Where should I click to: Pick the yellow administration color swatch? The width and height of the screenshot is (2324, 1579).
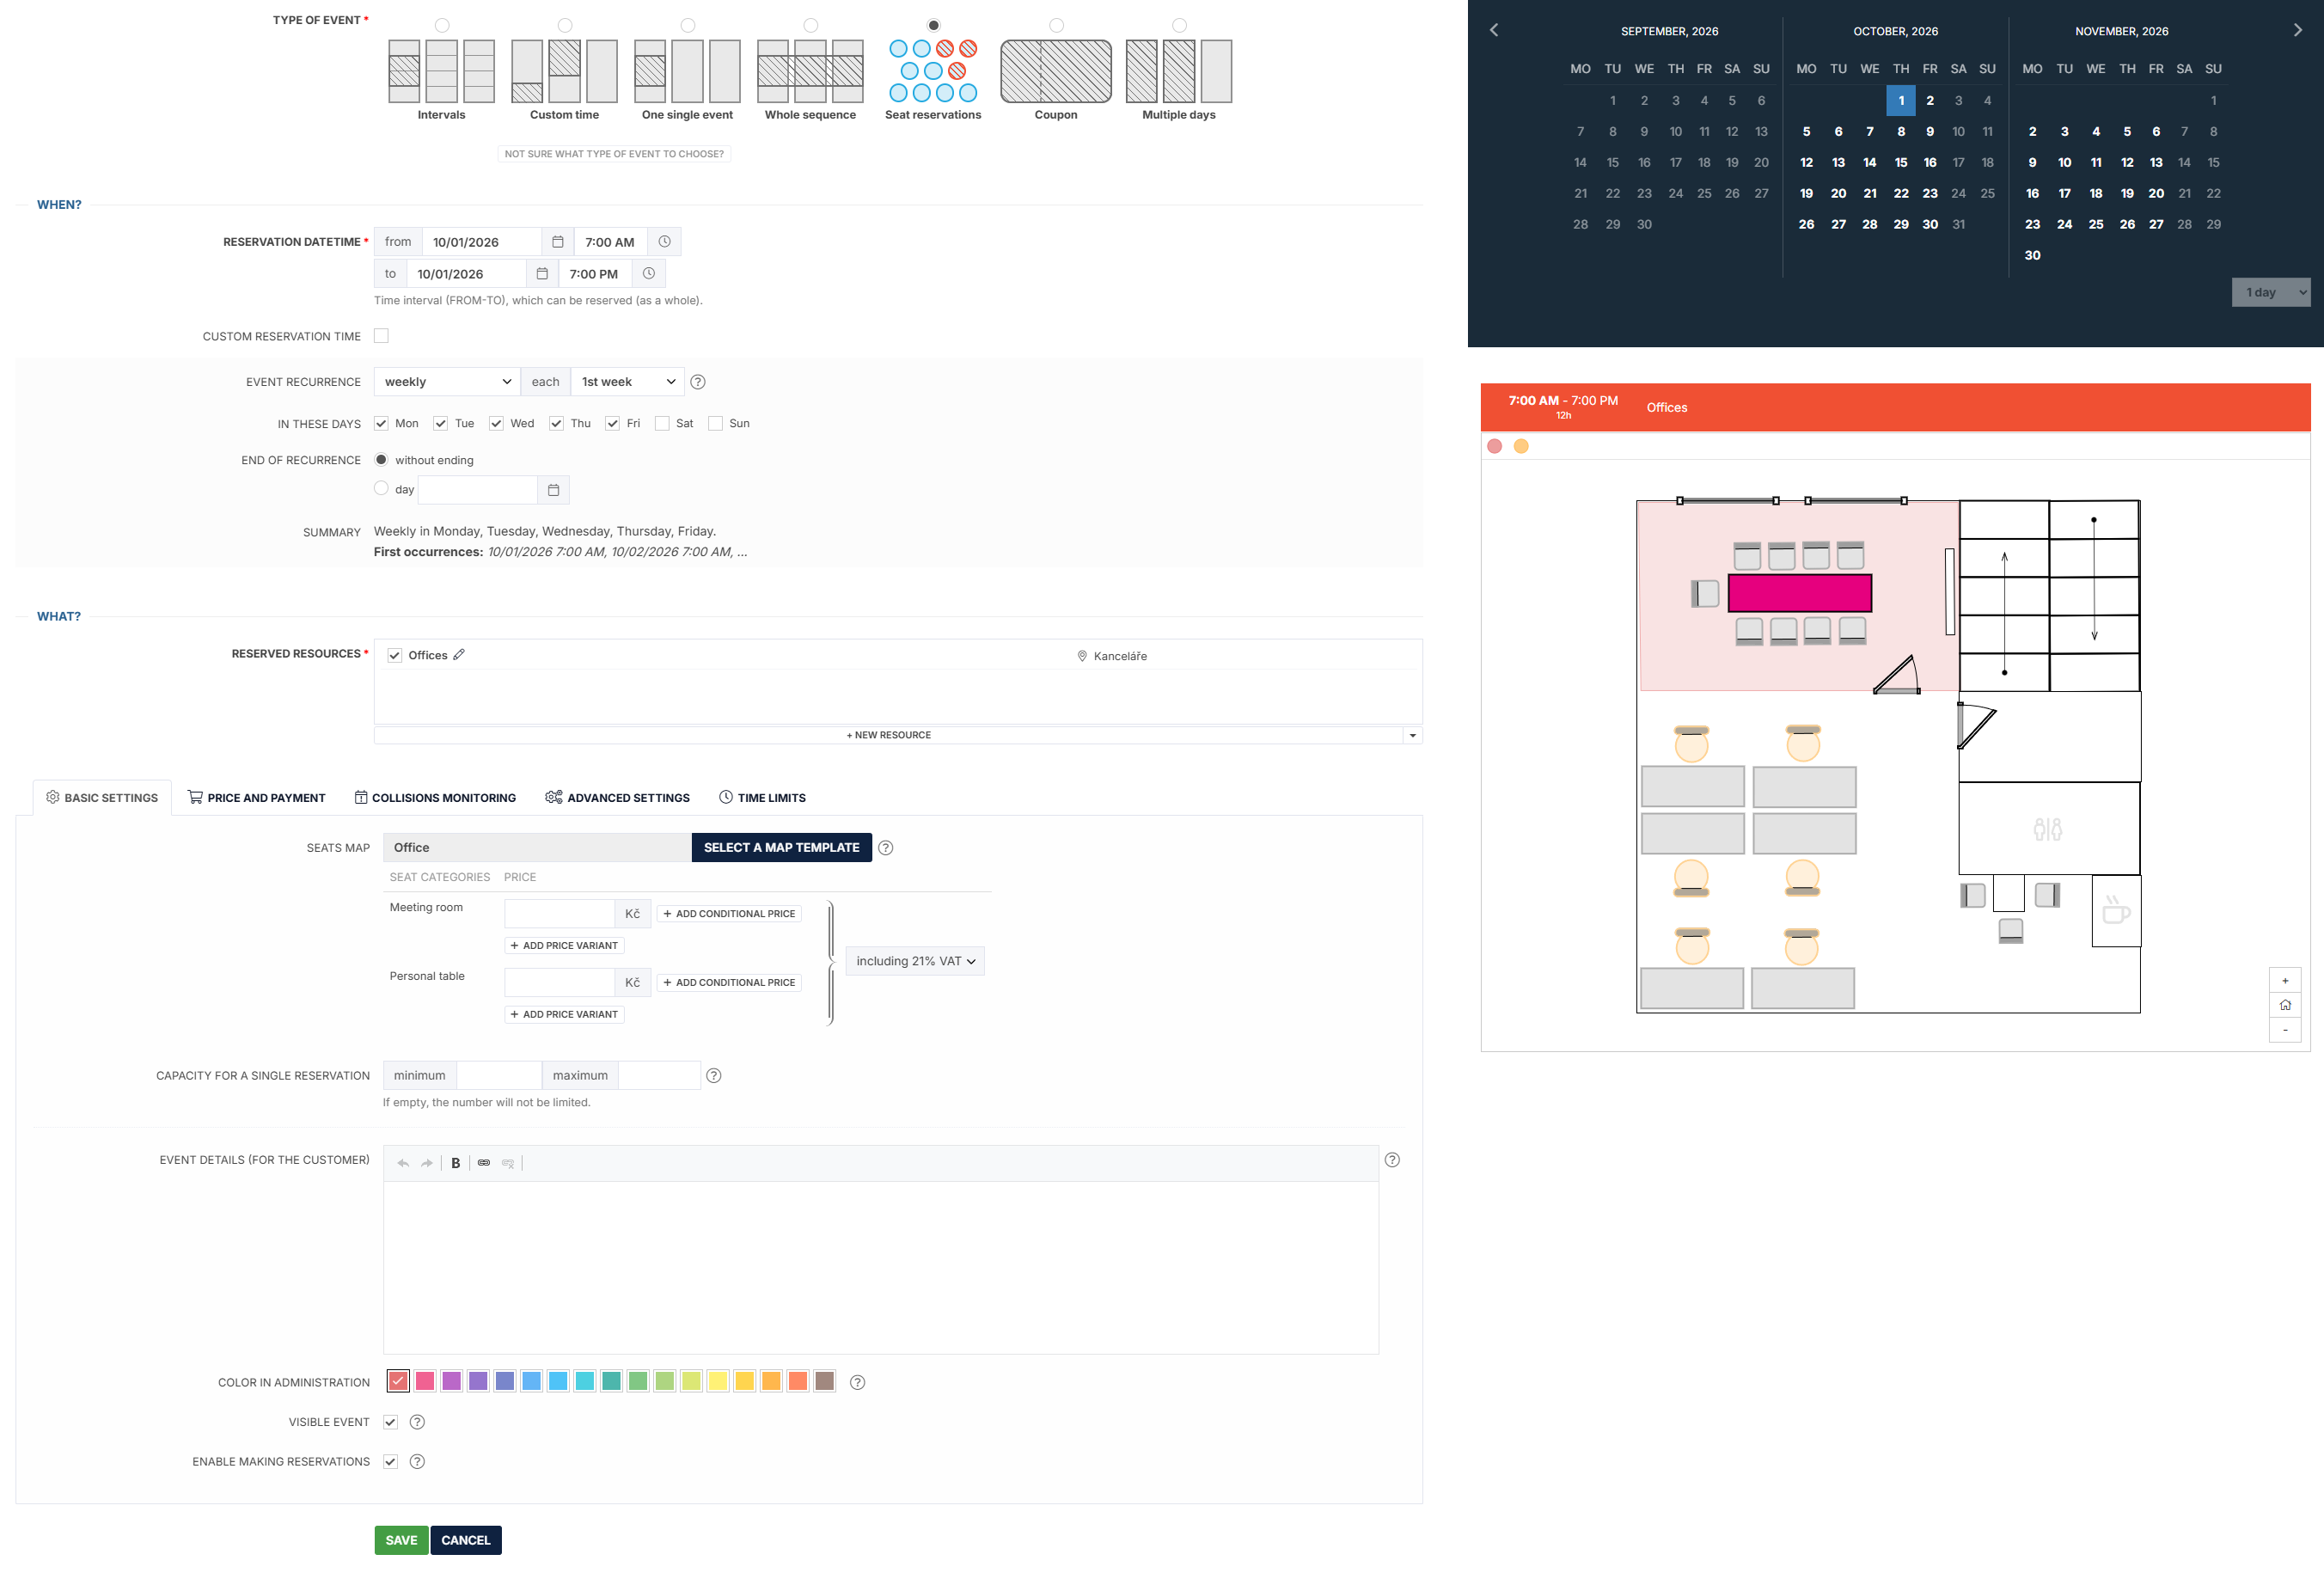[x=717, y=1382]
